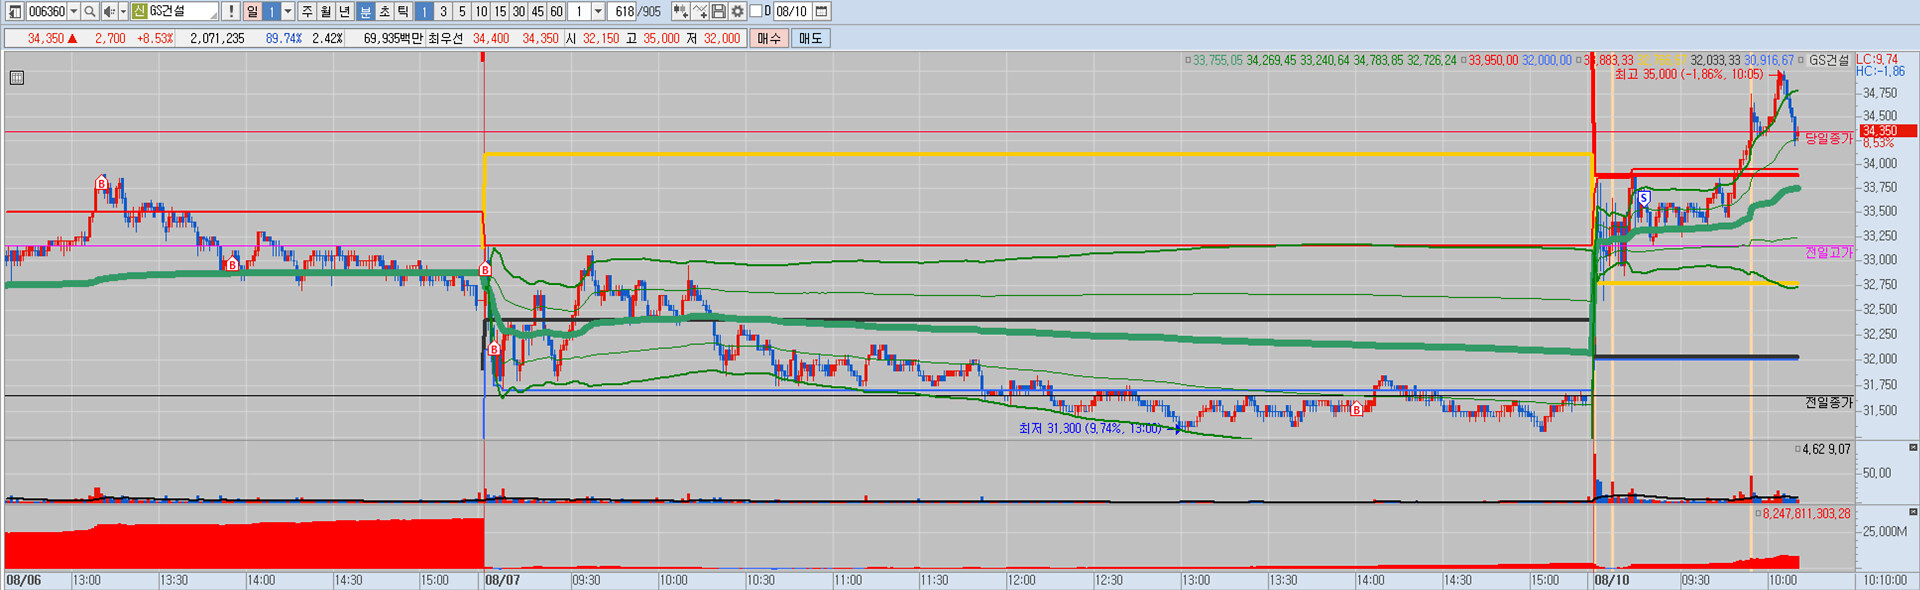The width and height of the screenshot is (1920, 590).
Task: Click the candle count field 618
Action: [622, 11]
